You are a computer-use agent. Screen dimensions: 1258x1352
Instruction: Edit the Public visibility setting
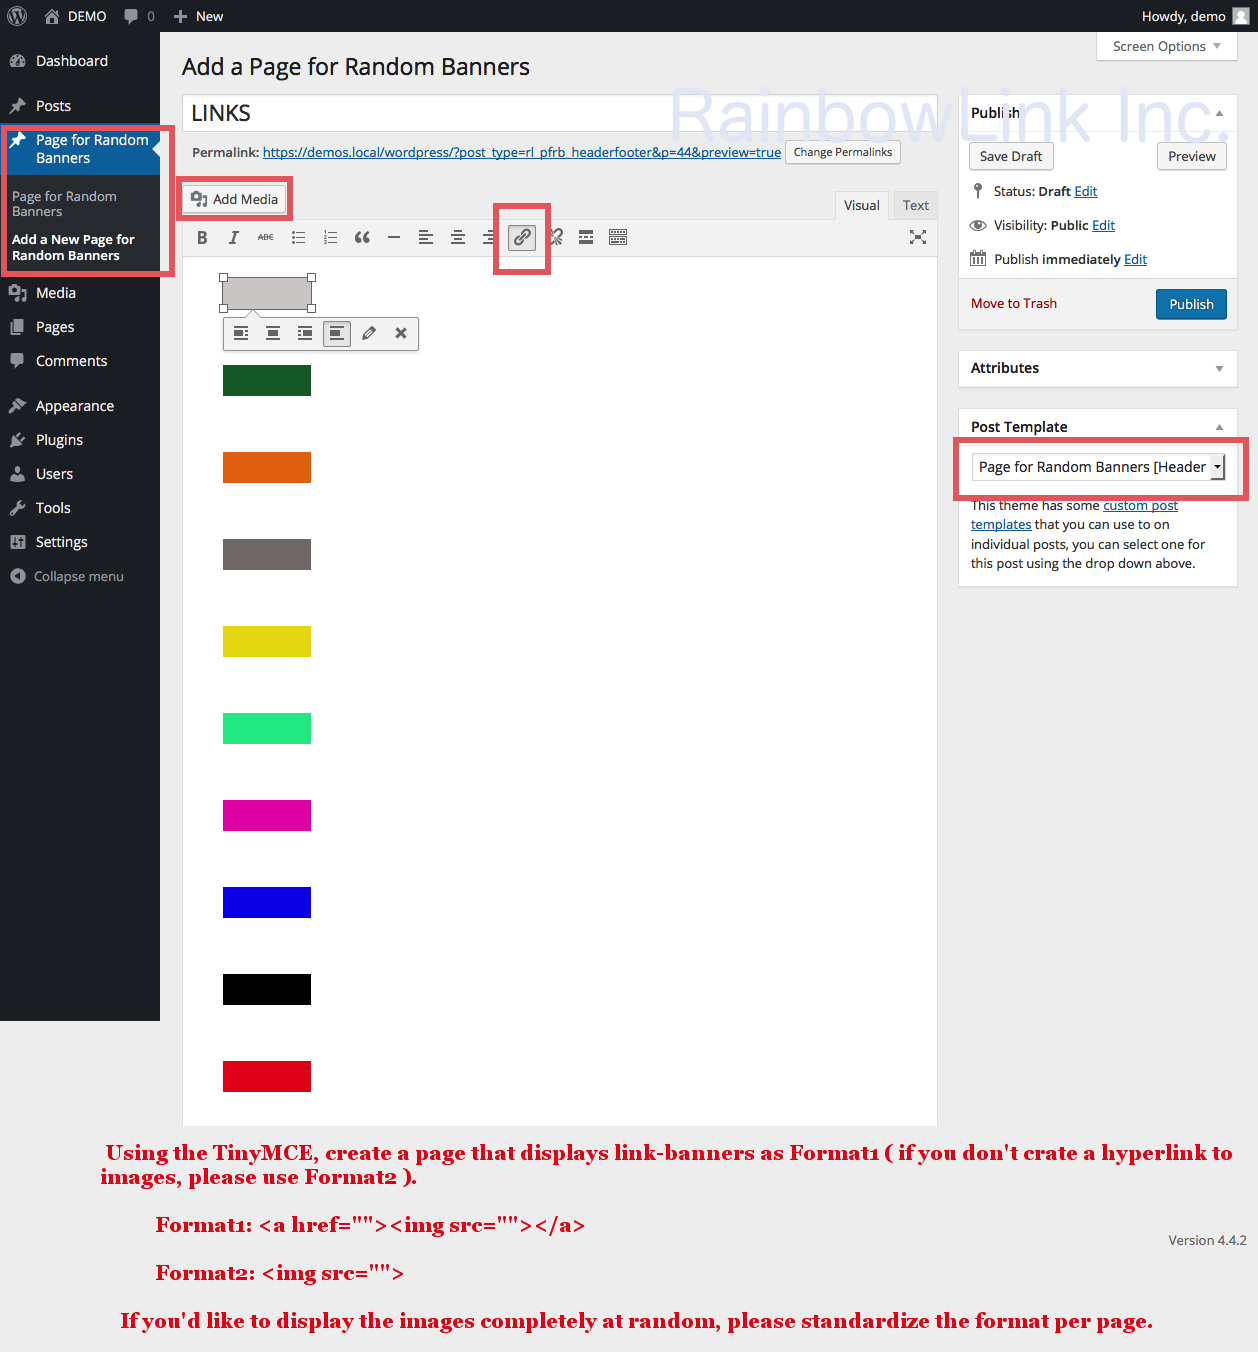point(1103,225)
